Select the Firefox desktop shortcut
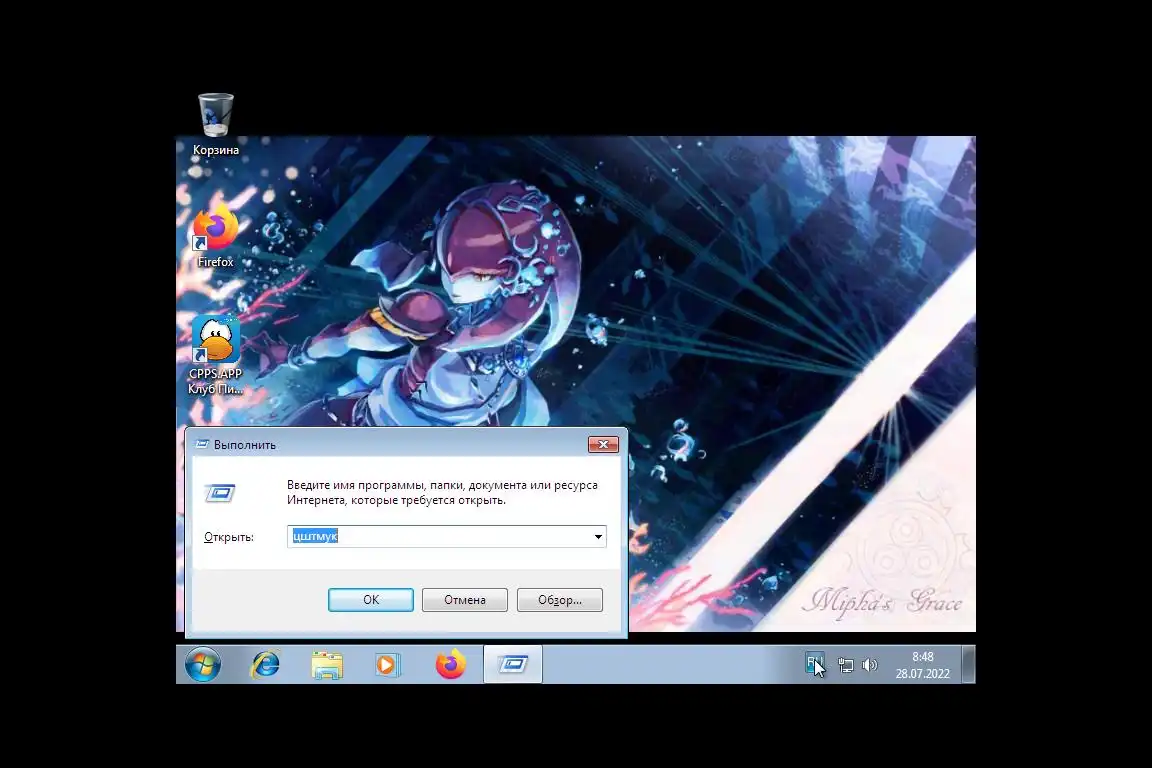 click(x=215, y=237)
